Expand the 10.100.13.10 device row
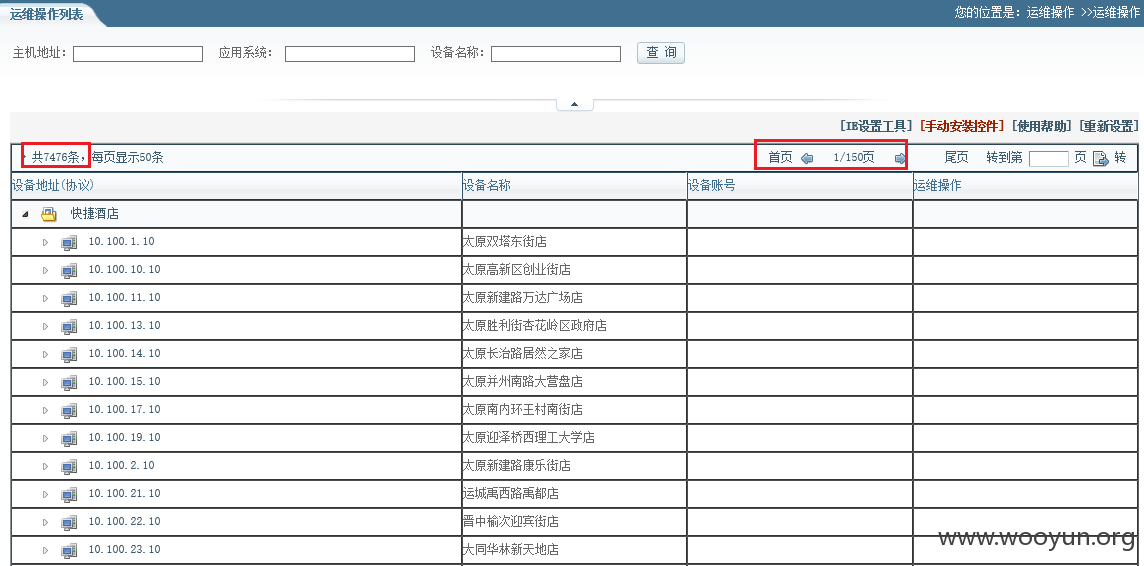Image resolution: width=1144 pixels, height=566 pixels. (45, 326)
